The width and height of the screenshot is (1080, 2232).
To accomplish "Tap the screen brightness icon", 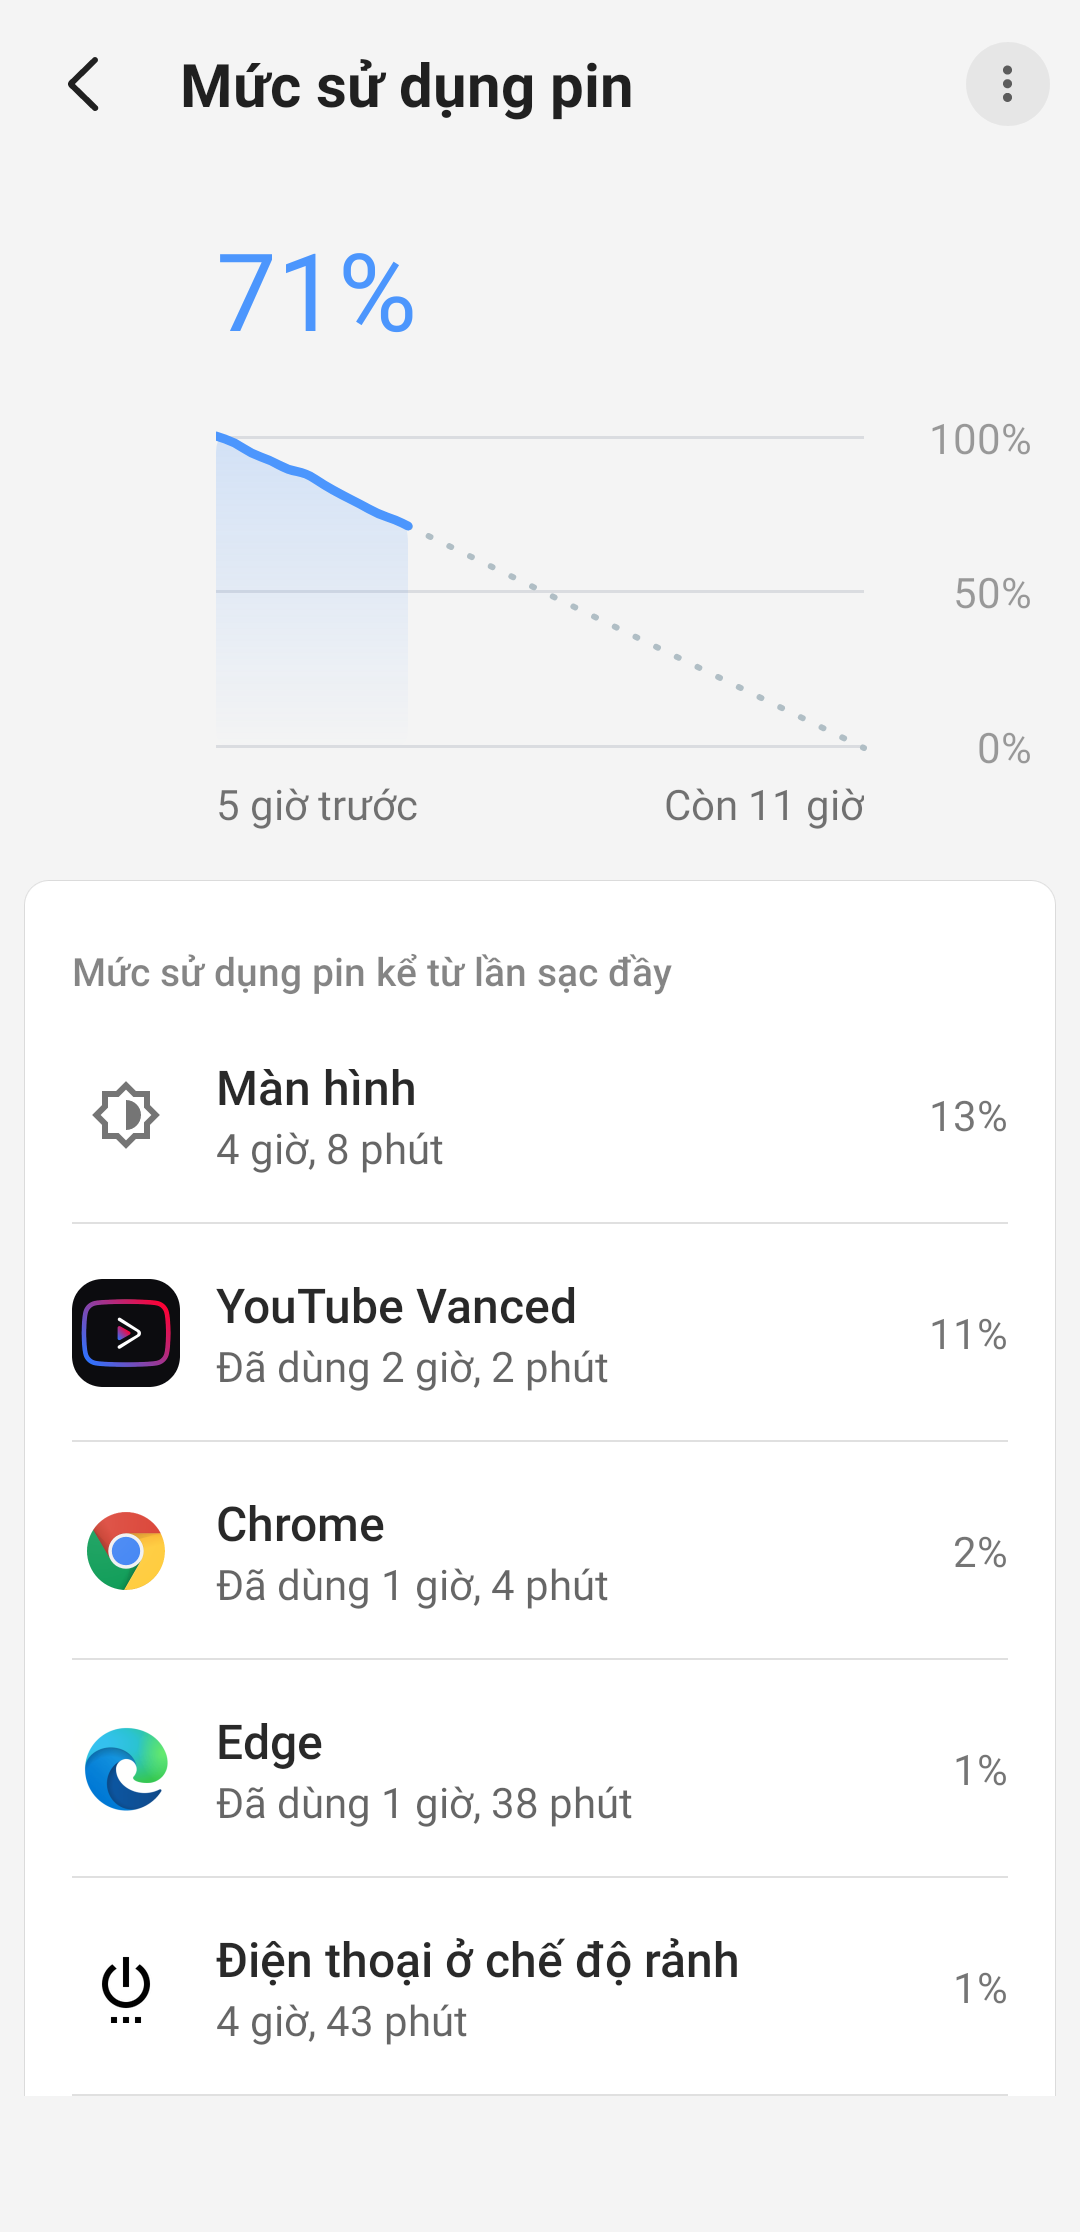I will pos(126,1115).
